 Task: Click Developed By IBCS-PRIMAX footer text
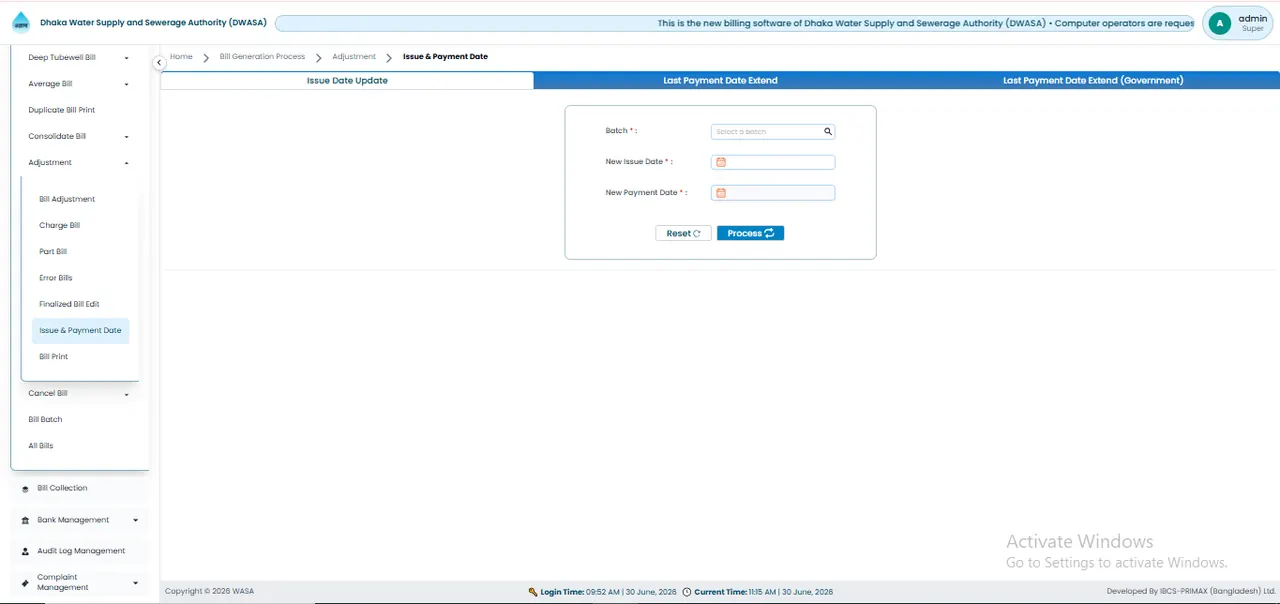point(1191,592)
